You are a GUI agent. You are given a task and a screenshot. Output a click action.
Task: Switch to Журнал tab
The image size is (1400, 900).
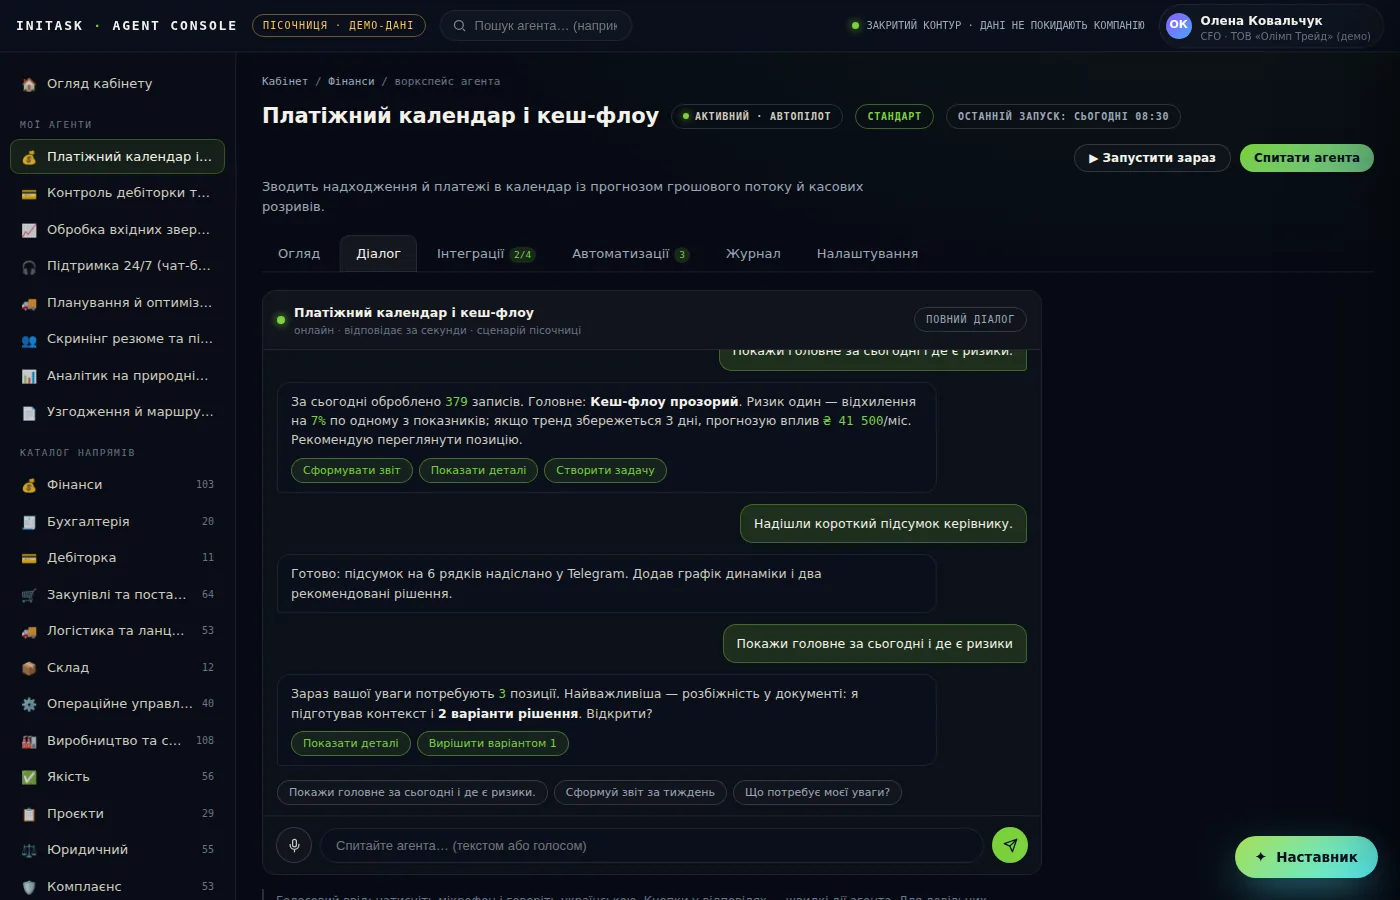[x=753, y=254]
